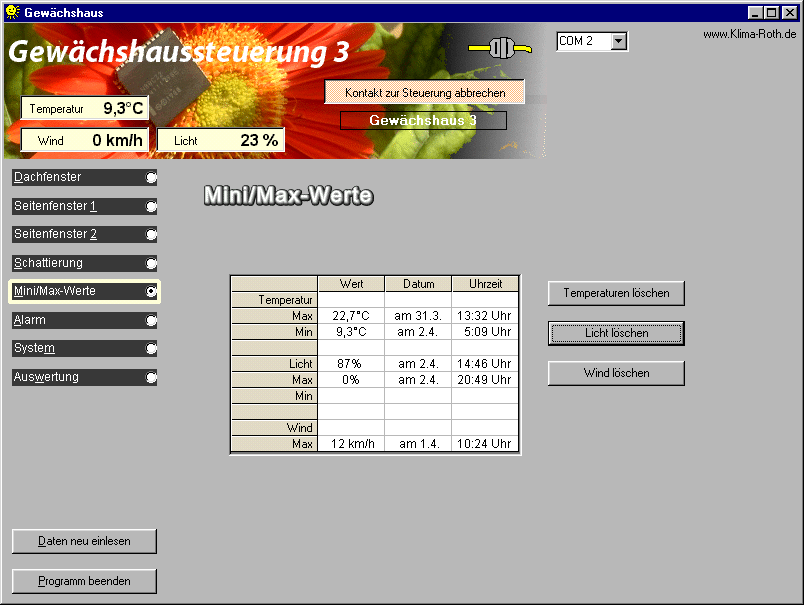Maximize the Gewächshaus window

pyautogui.click(x=771, y=12)
